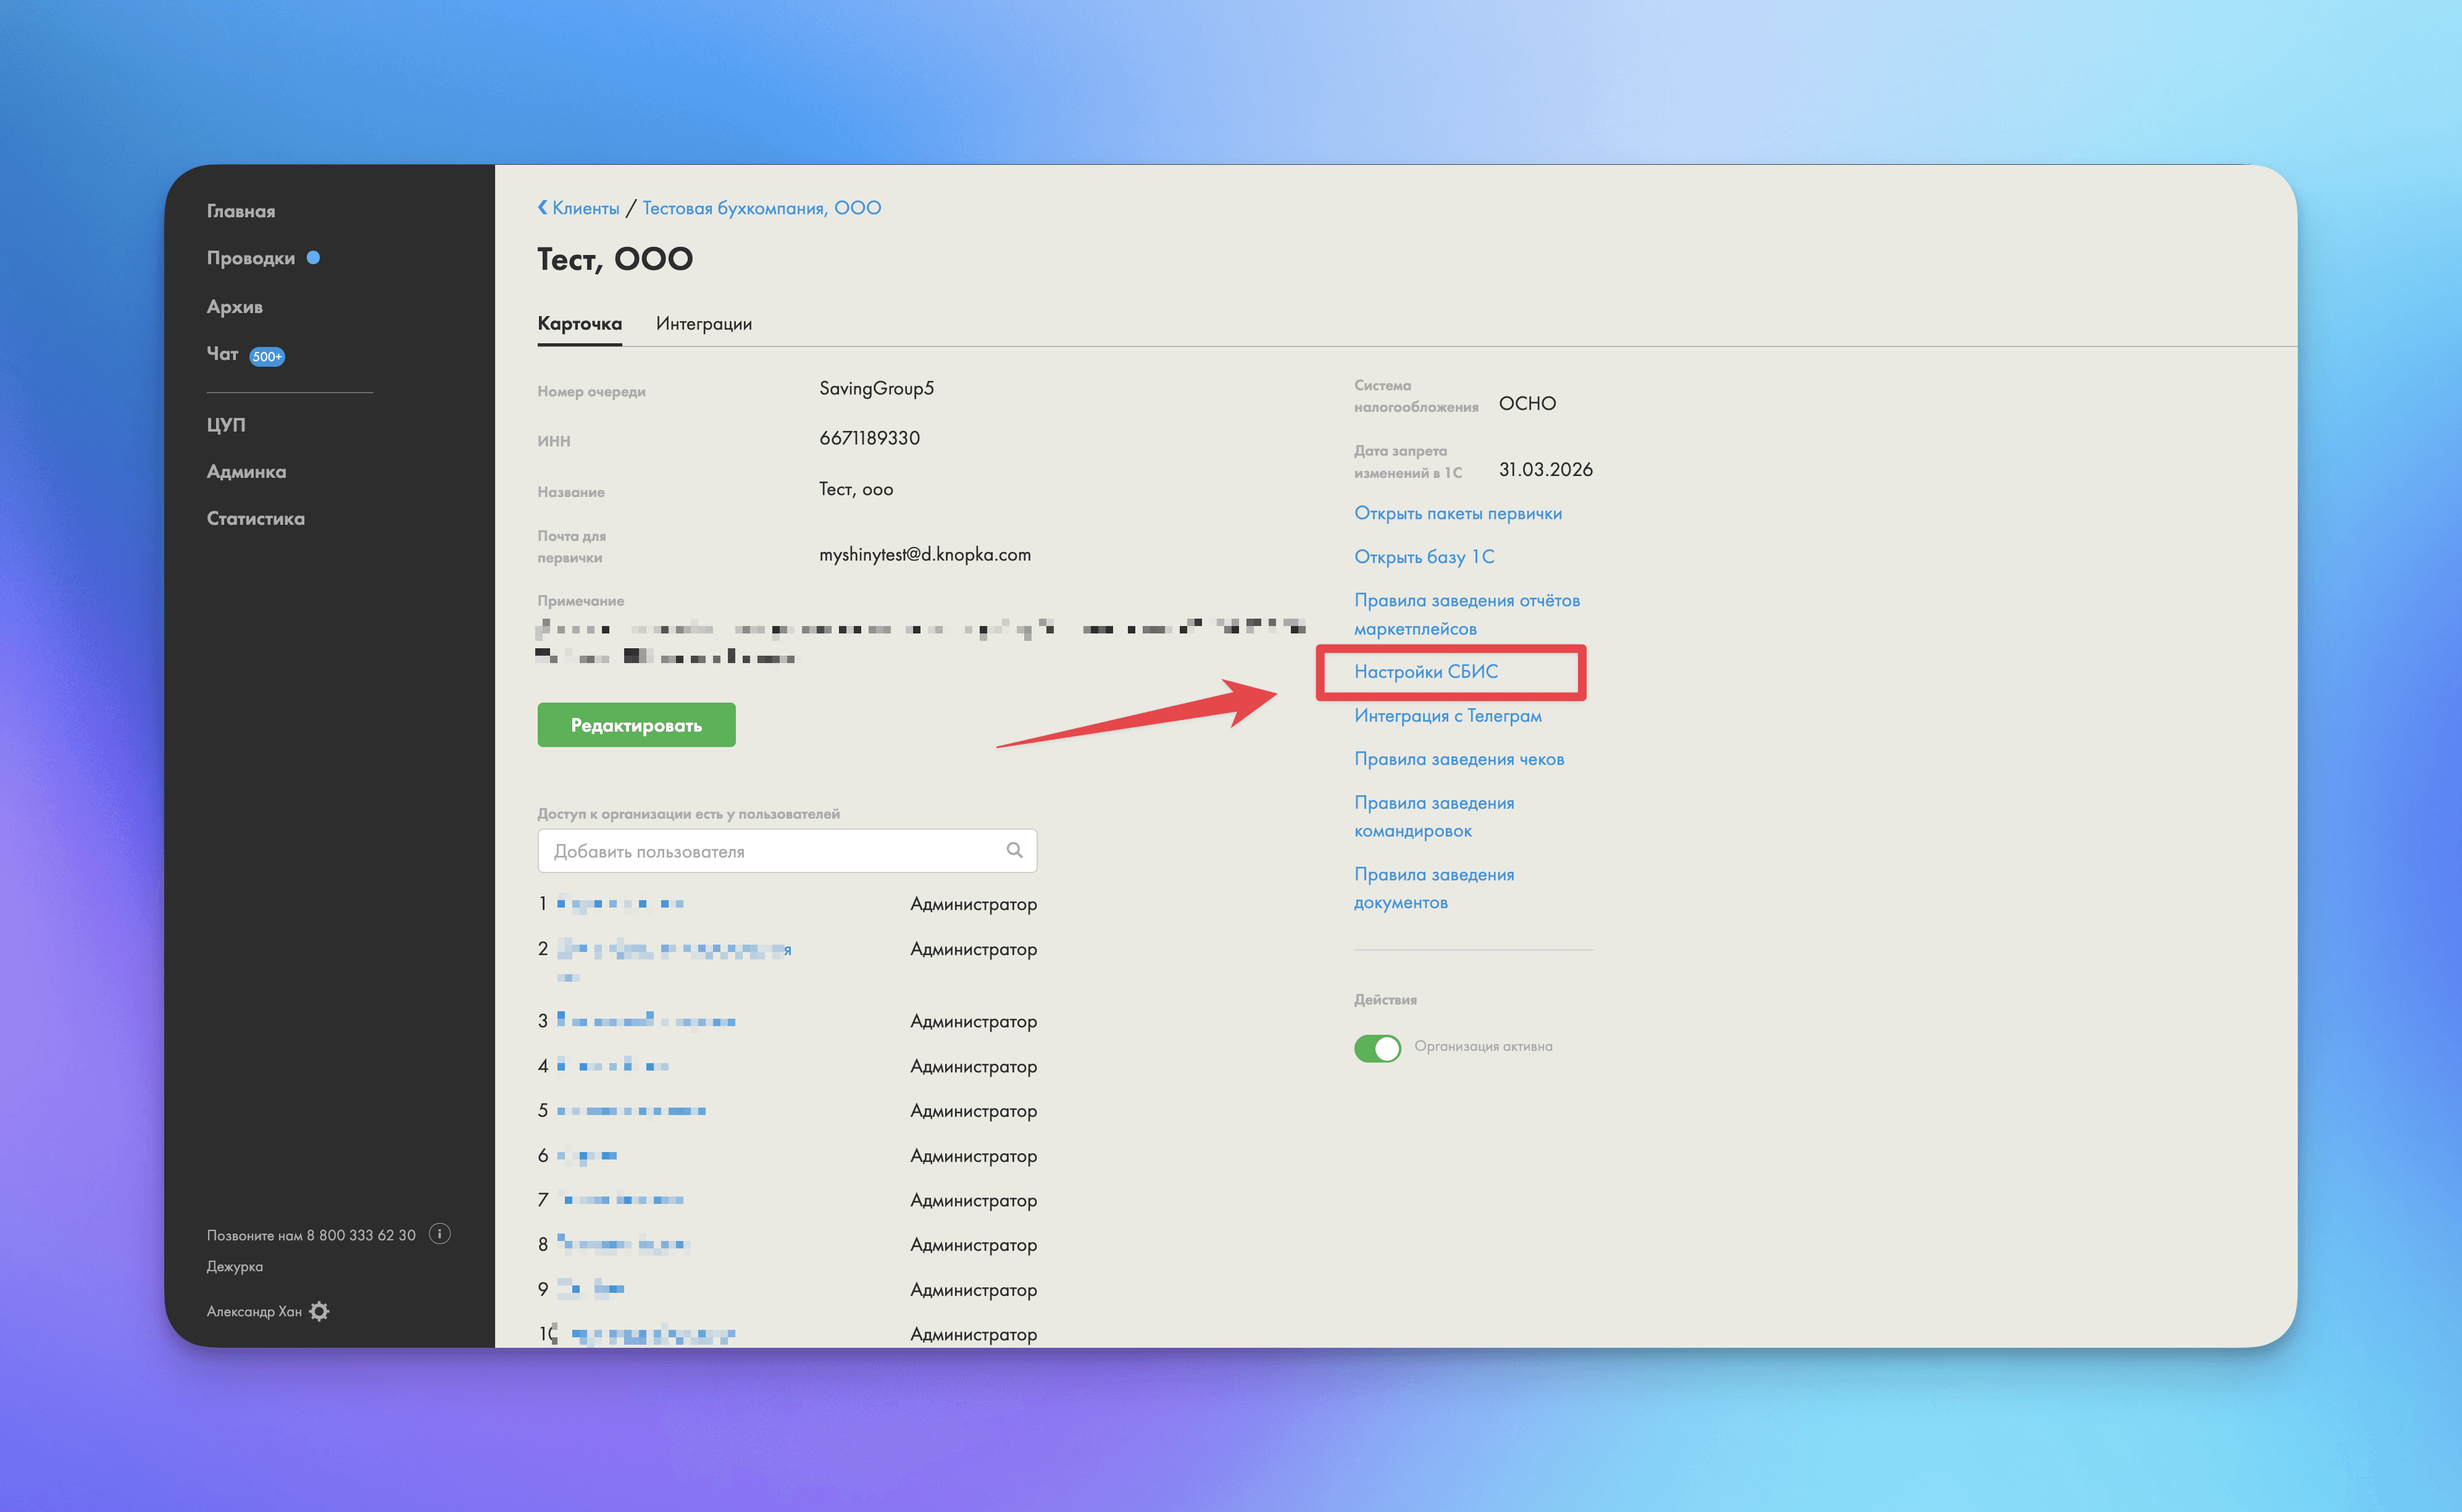Click the search magnifier in user field
This screenshot has width=2462, height=1512.
[x=1014, y=850]
